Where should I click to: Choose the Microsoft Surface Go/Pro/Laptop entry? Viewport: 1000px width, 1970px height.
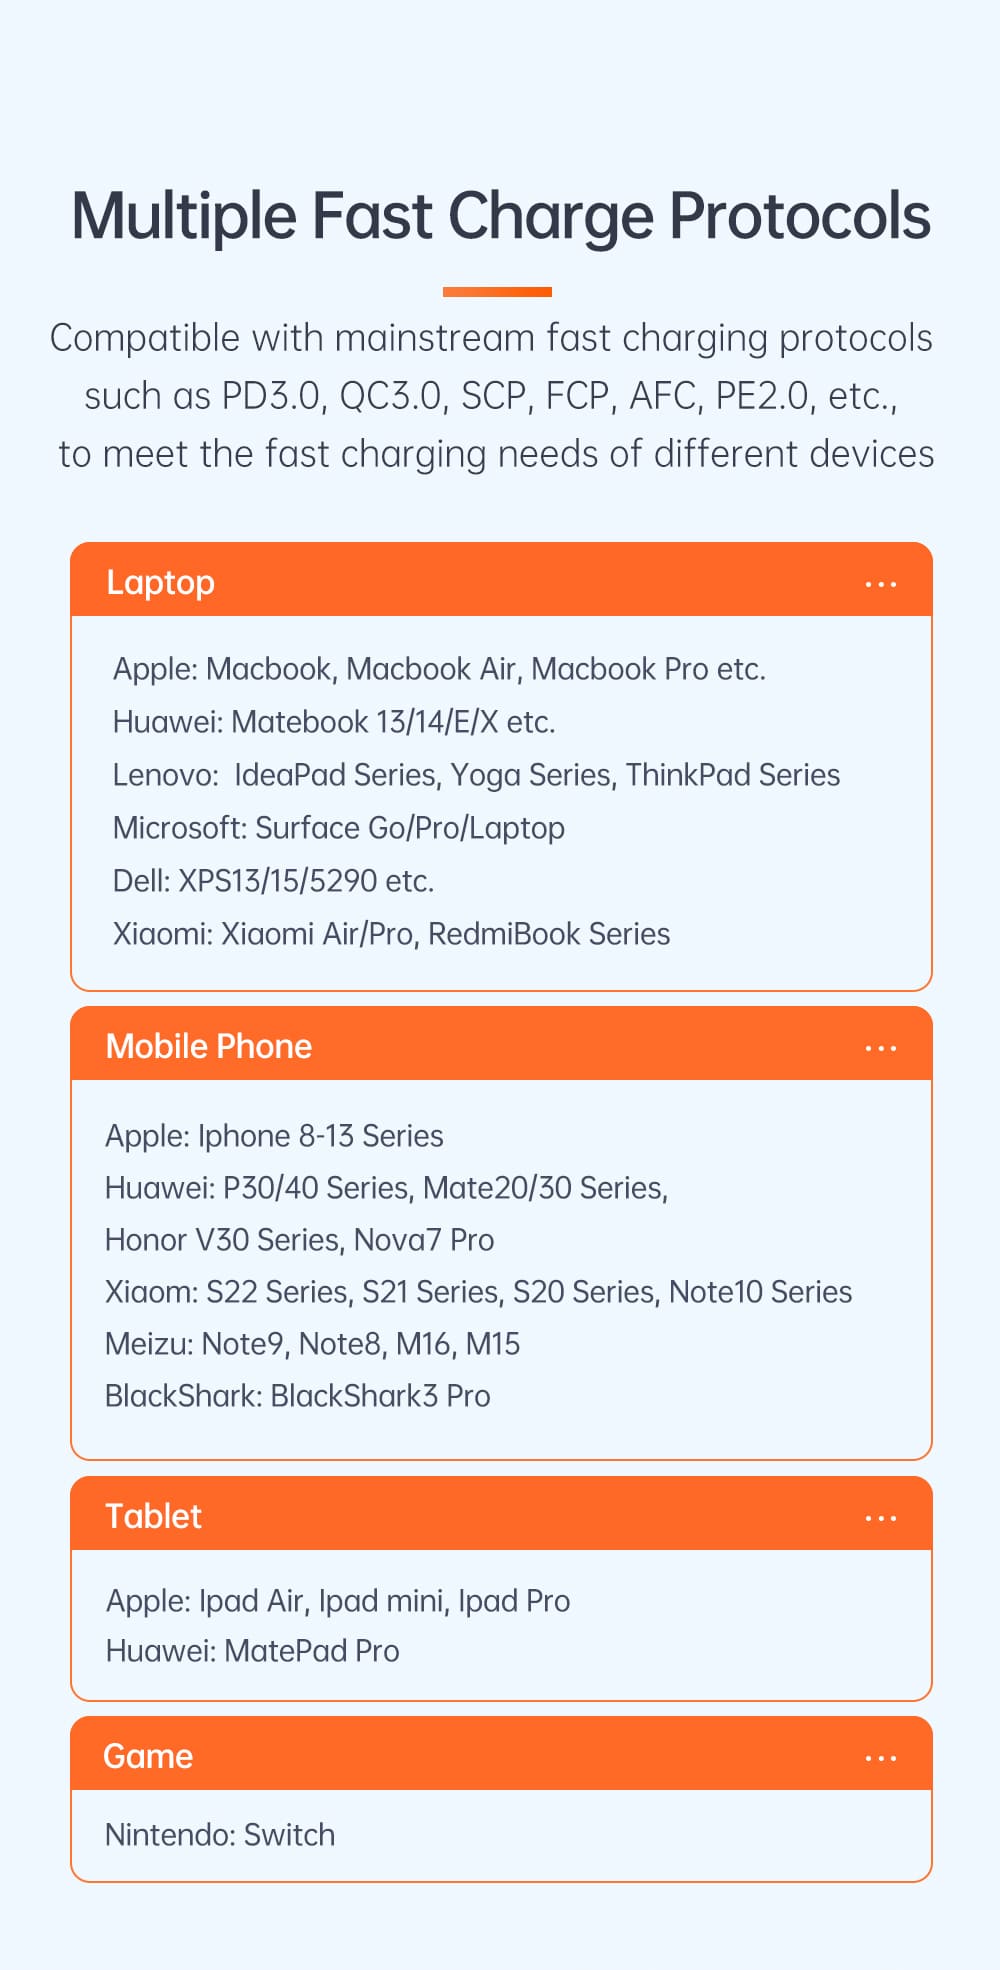(339, 828)
